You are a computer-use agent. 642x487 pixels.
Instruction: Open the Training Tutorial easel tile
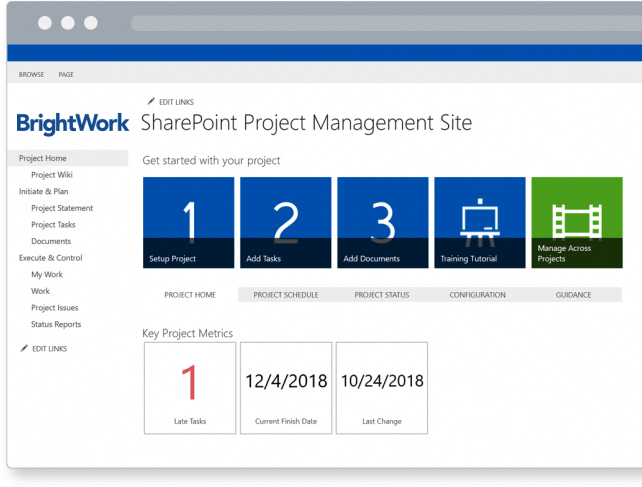[x=479, y=222]
